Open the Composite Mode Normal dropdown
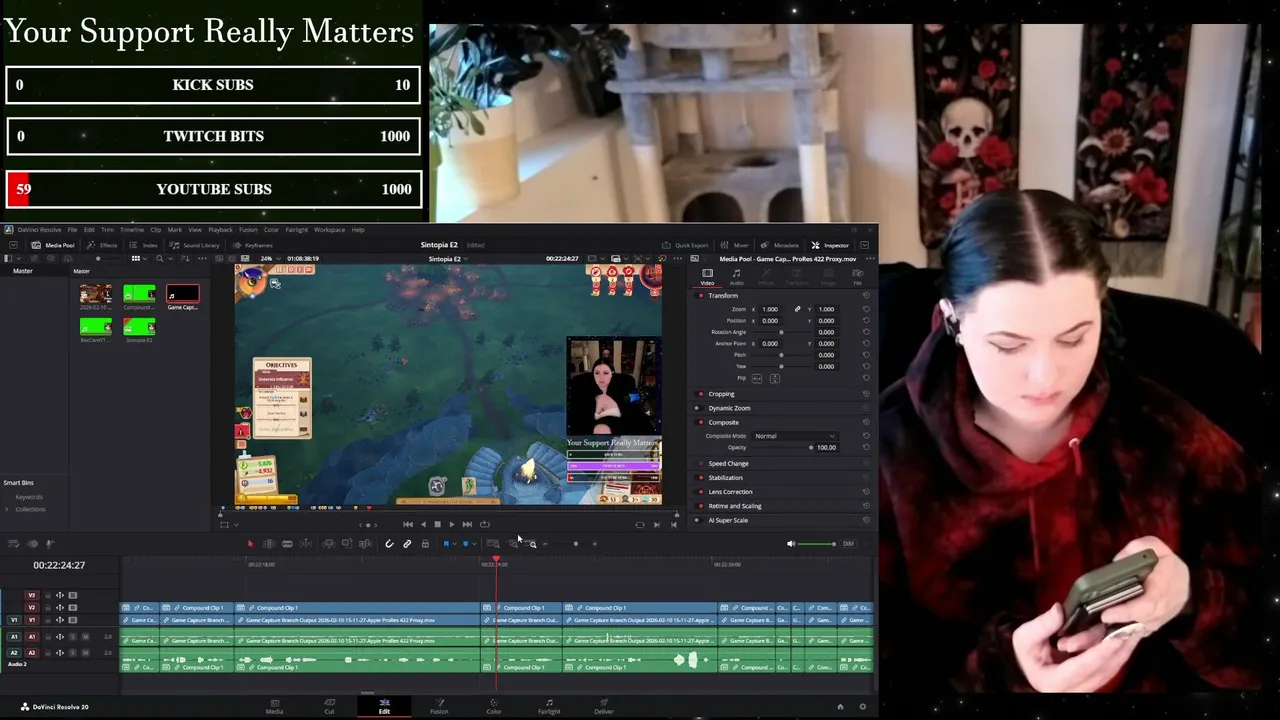 tap(794, 436)
